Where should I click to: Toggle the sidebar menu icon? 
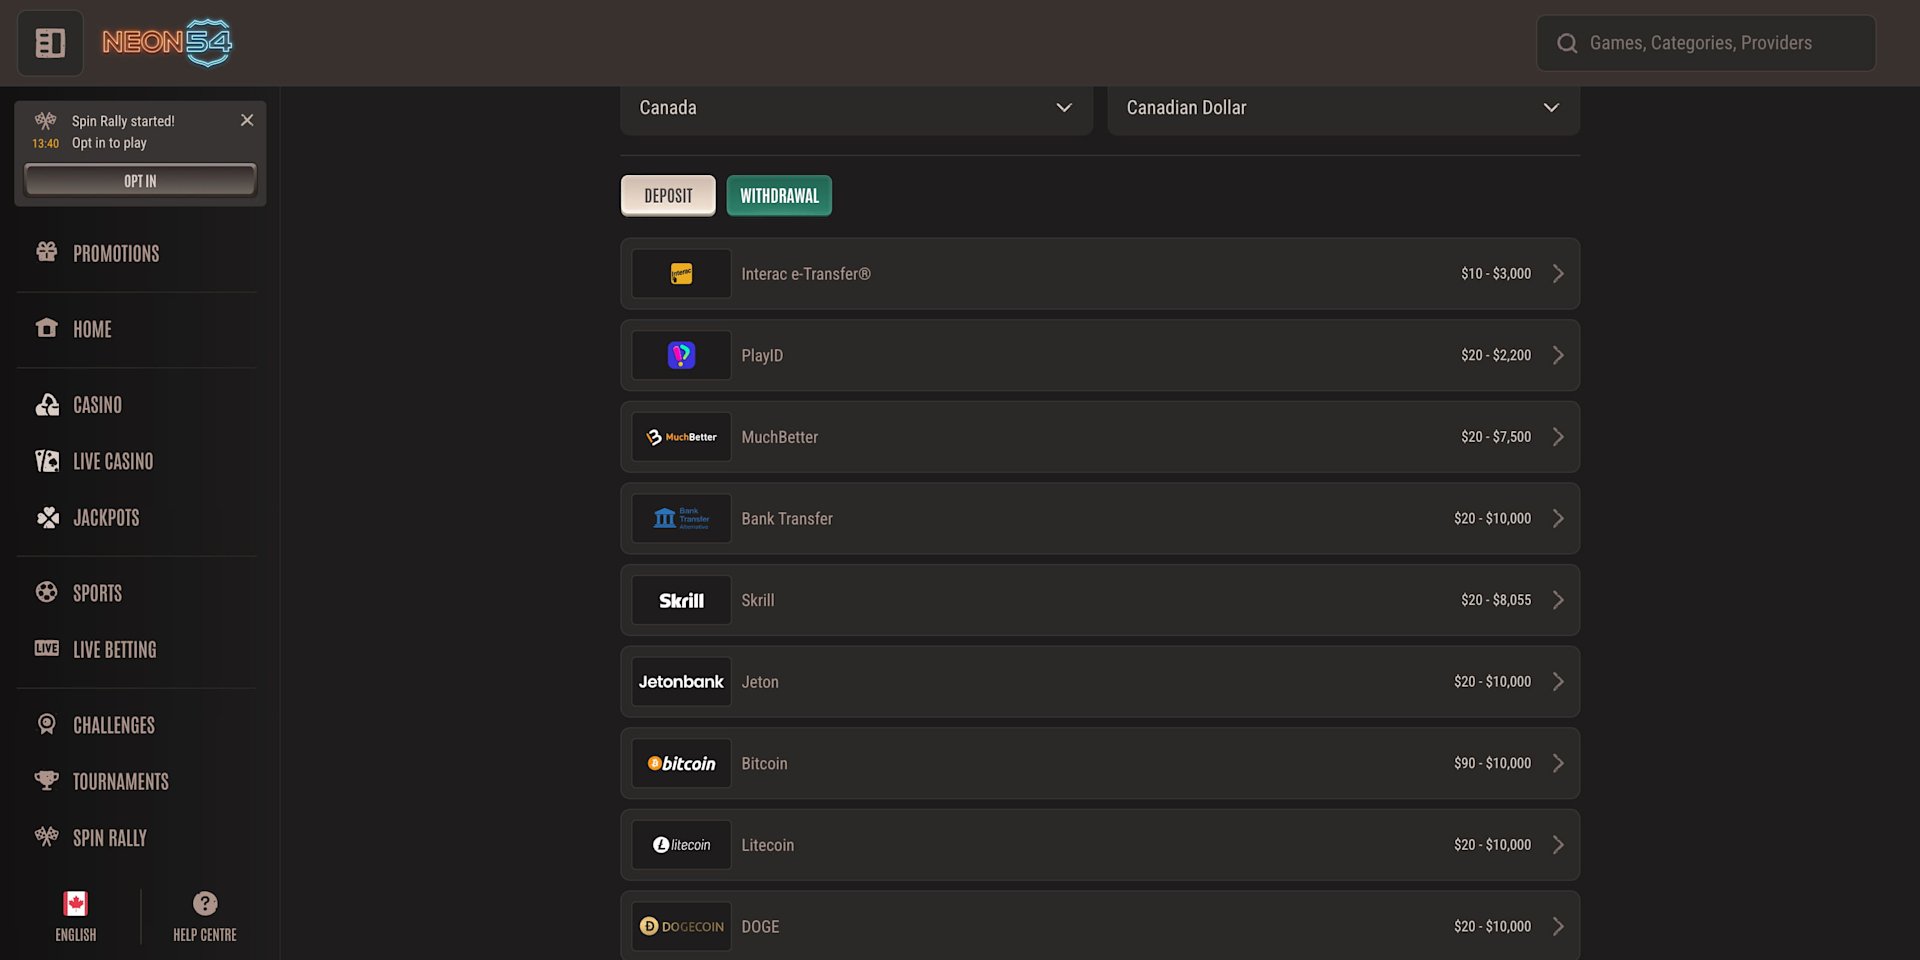pos(50,43)
